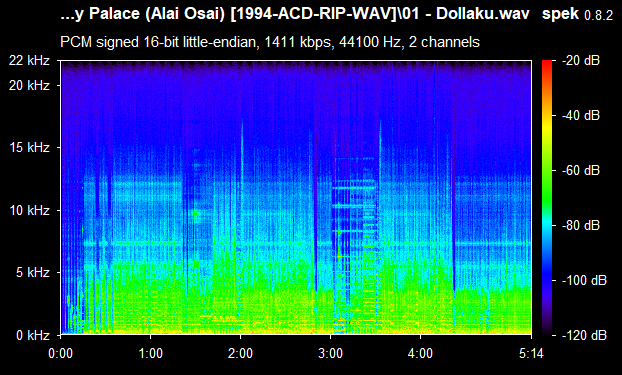Select the 10 kHz frequency axis label

29,210
